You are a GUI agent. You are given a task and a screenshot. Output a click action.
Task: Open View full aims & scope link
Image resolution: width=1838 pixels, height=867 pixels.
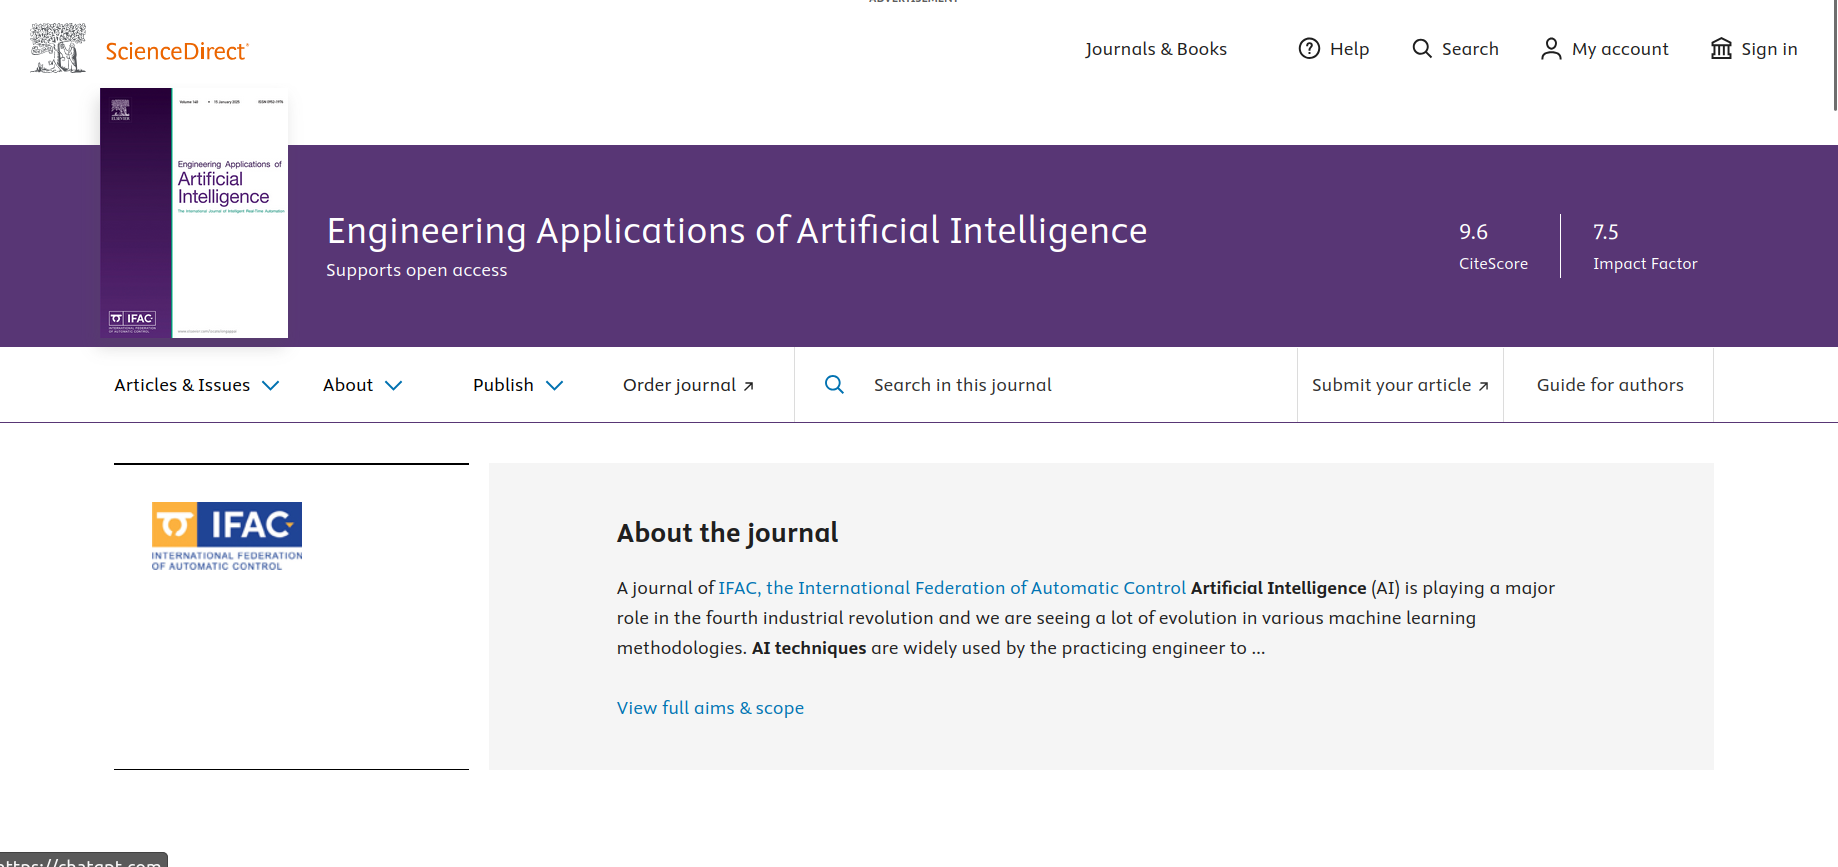coord(710,708)
